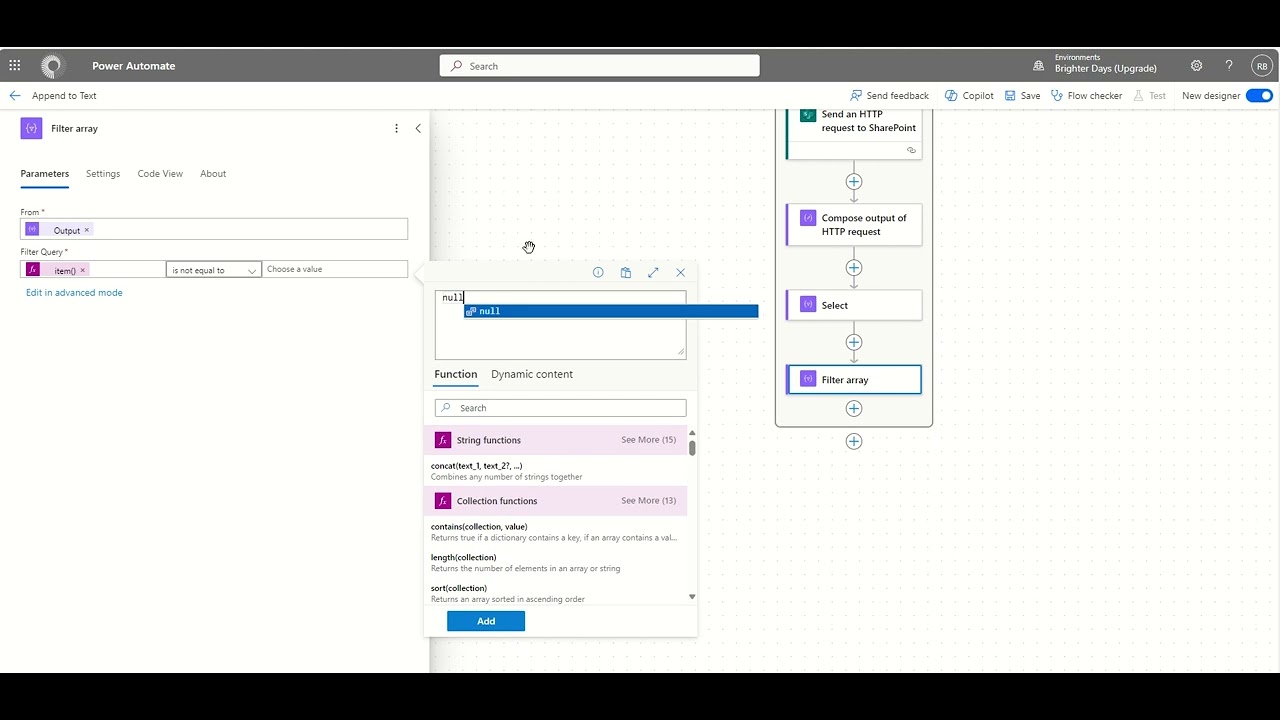Toggle the New designer switch
Viewport: 1280px width, 720px height.
(x=1259, y=96)
